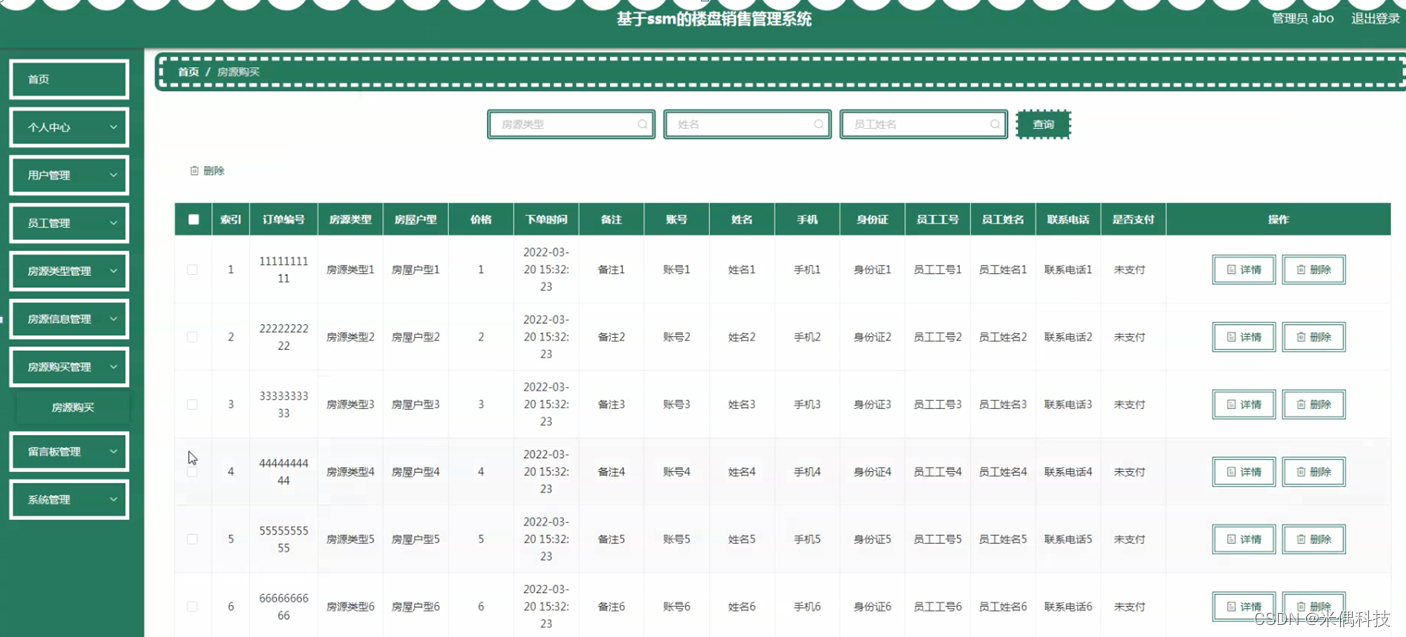Check the checkbox for row 4

point(192,472)
